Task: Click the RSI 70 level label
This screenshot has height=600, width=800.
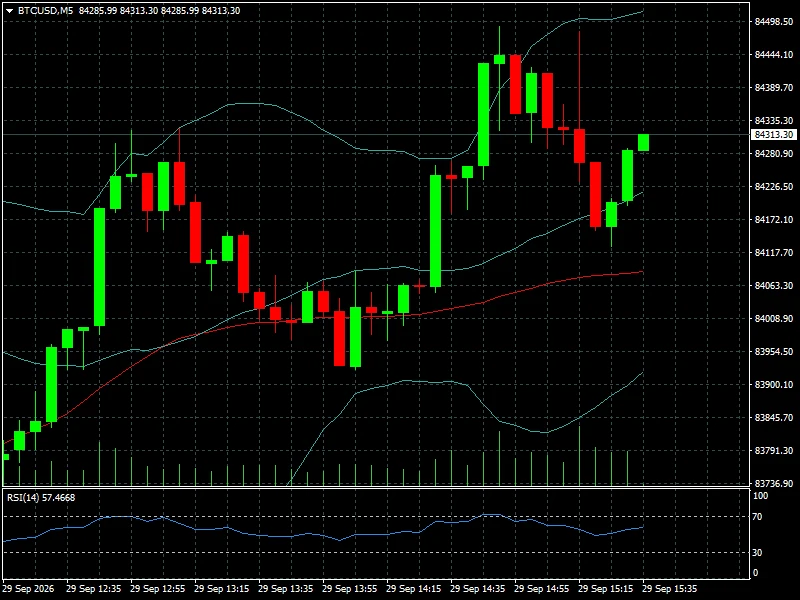Action: click(x=758, y=517)
